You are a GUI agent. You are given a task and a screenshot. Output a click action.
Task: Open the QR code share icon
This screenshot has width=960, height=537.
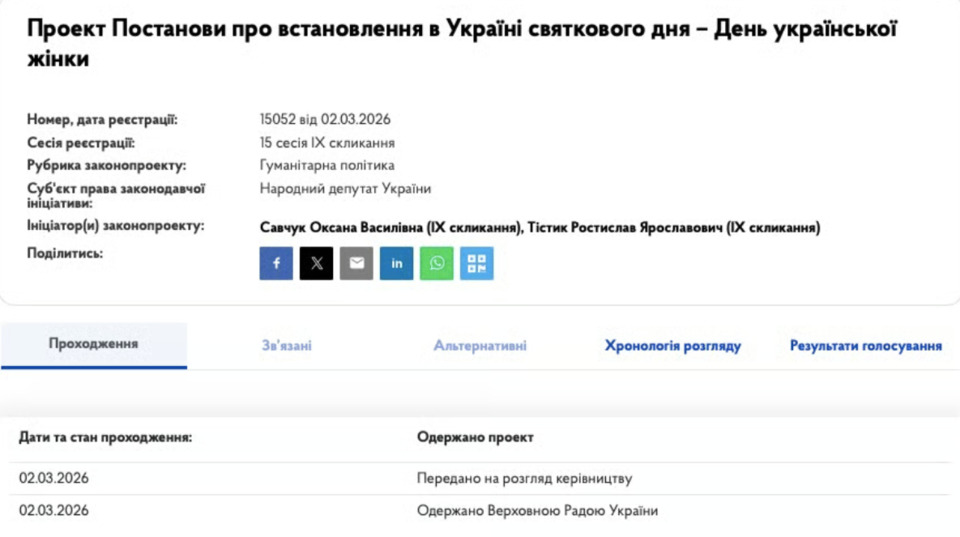click(476, 263)
